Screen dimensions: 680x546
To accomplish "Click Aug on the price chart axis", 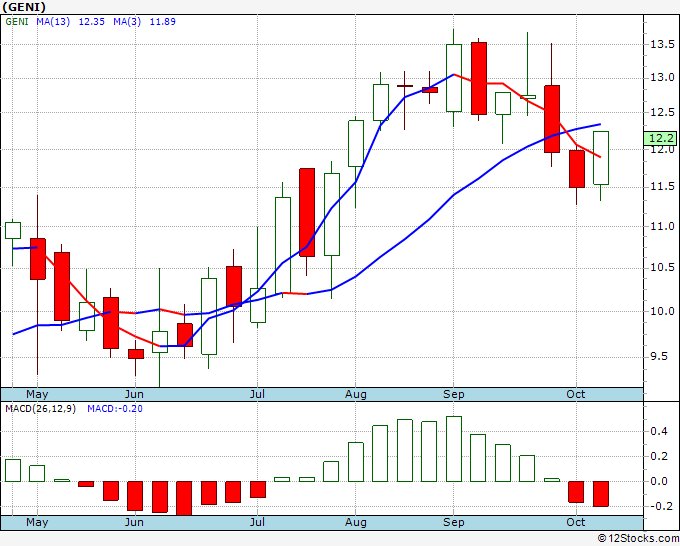I will click(x=356, y=394).
